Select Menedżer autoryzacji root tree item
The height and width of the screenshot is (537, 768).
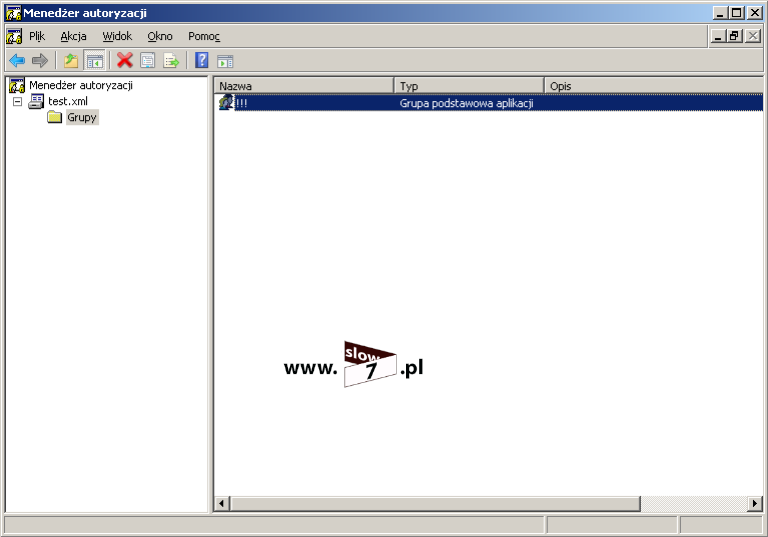(x=81, y=85)
